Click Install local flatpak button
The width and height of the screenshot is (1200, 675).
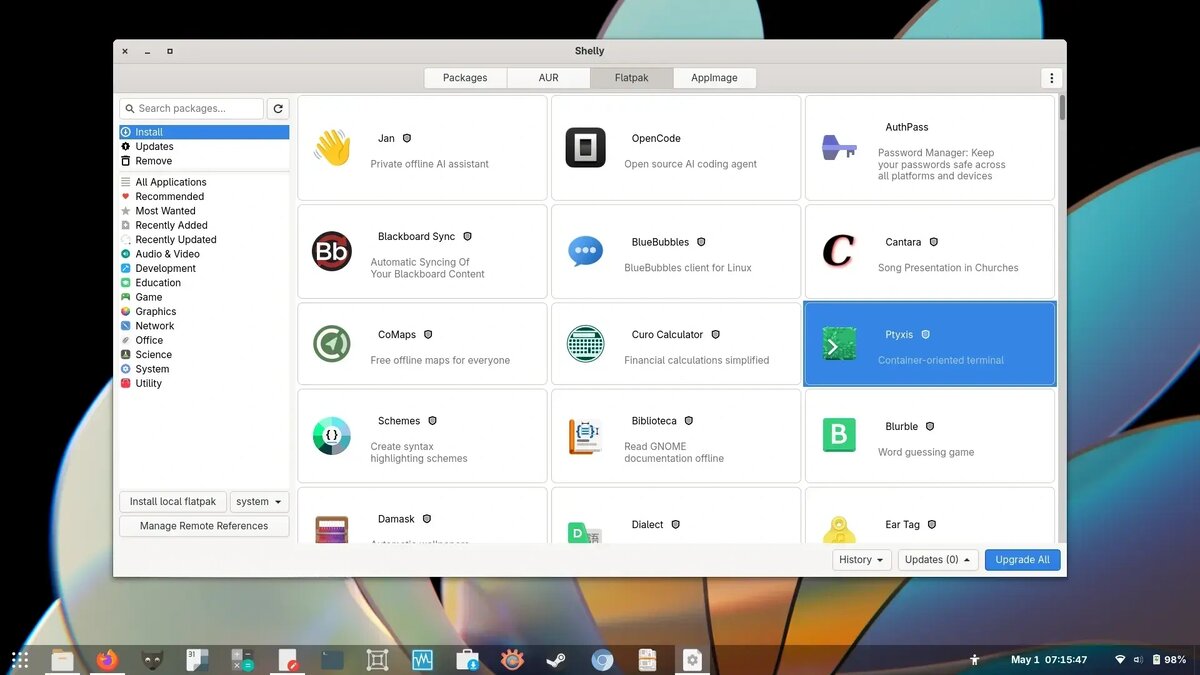(x=173, y=502)
